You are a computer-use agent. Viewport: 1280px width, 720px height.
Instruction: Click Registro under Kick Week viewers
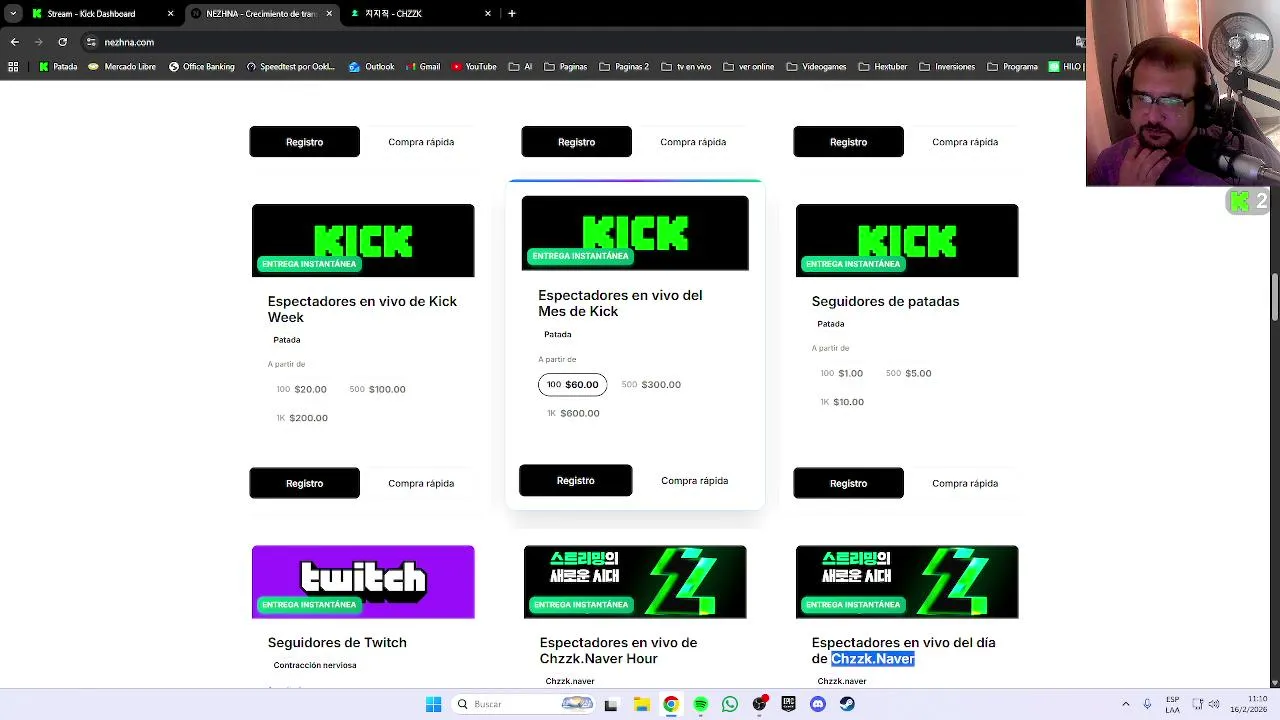click(304, 483)
